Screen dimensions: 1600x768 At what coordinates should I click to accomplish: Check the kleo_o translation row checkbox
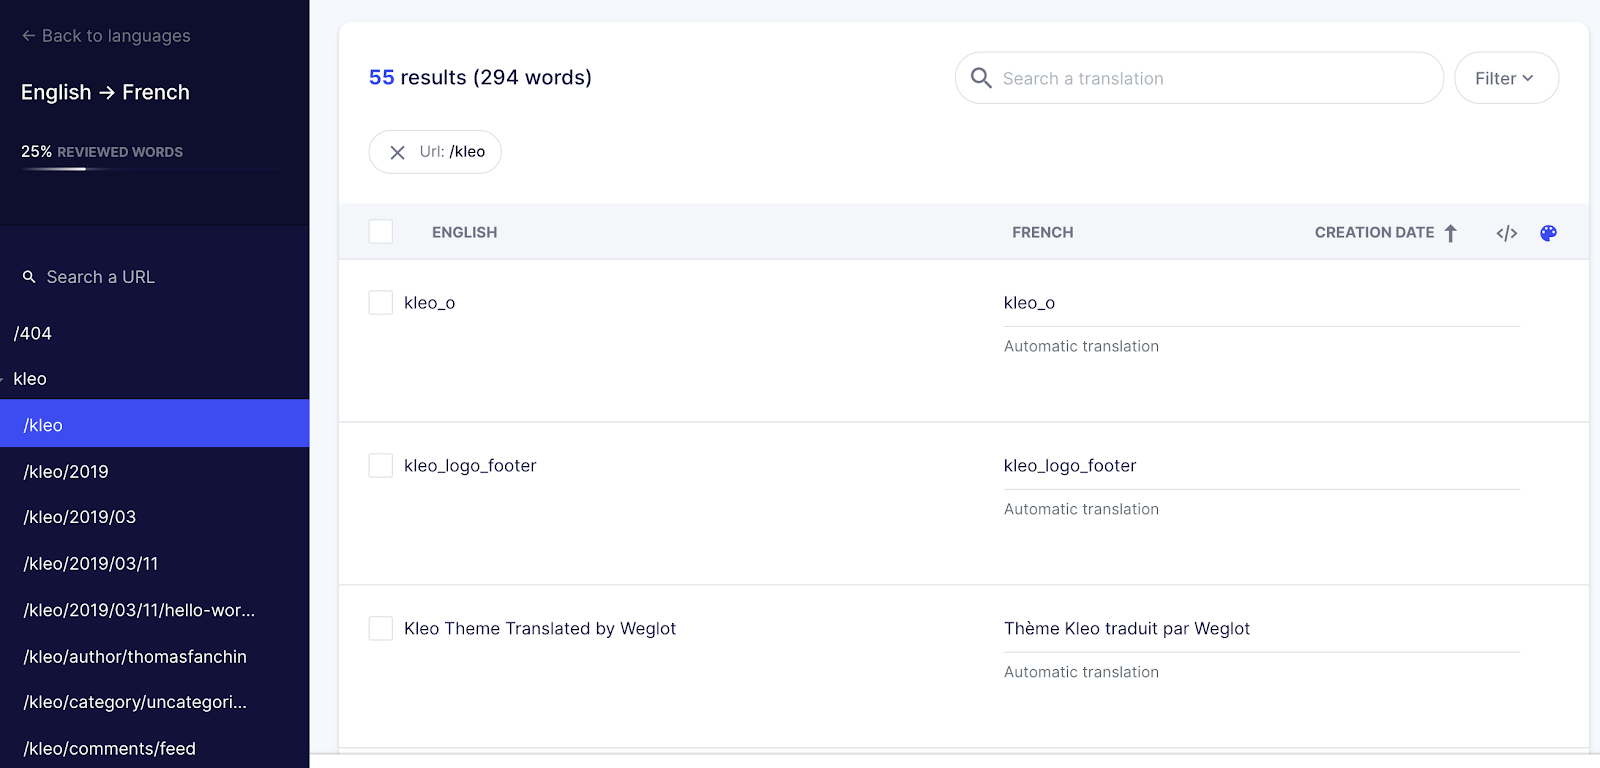point(381,303)
